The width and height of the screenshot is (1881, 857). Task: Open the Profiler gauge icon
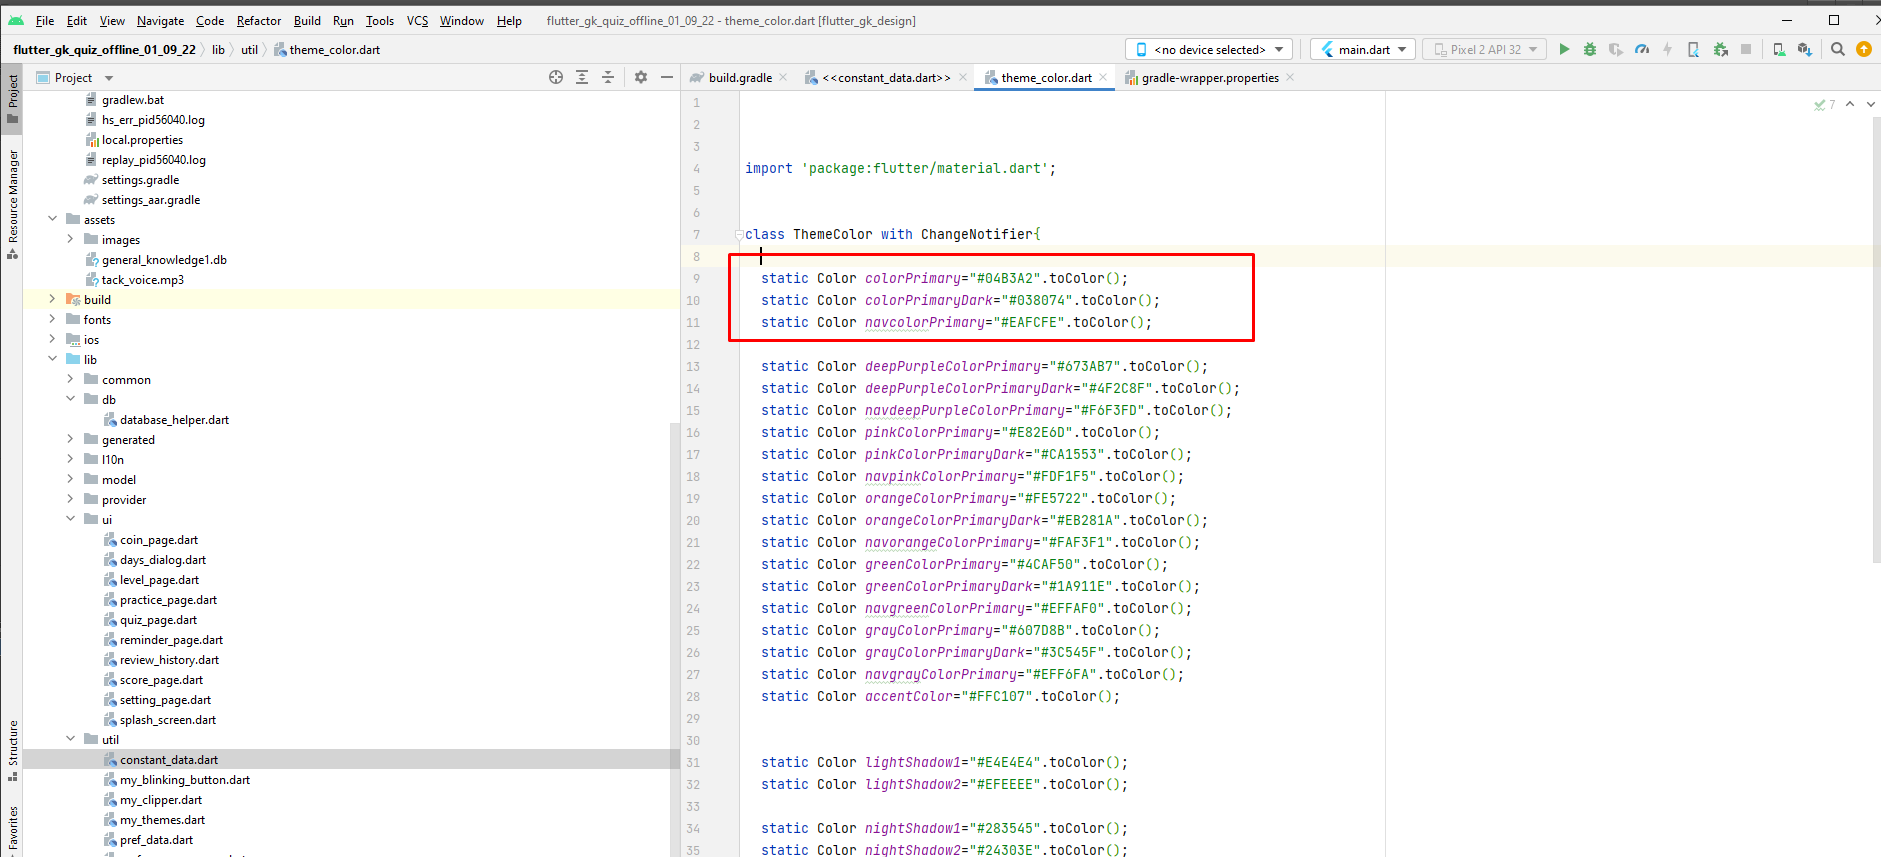coord(1642,49)
